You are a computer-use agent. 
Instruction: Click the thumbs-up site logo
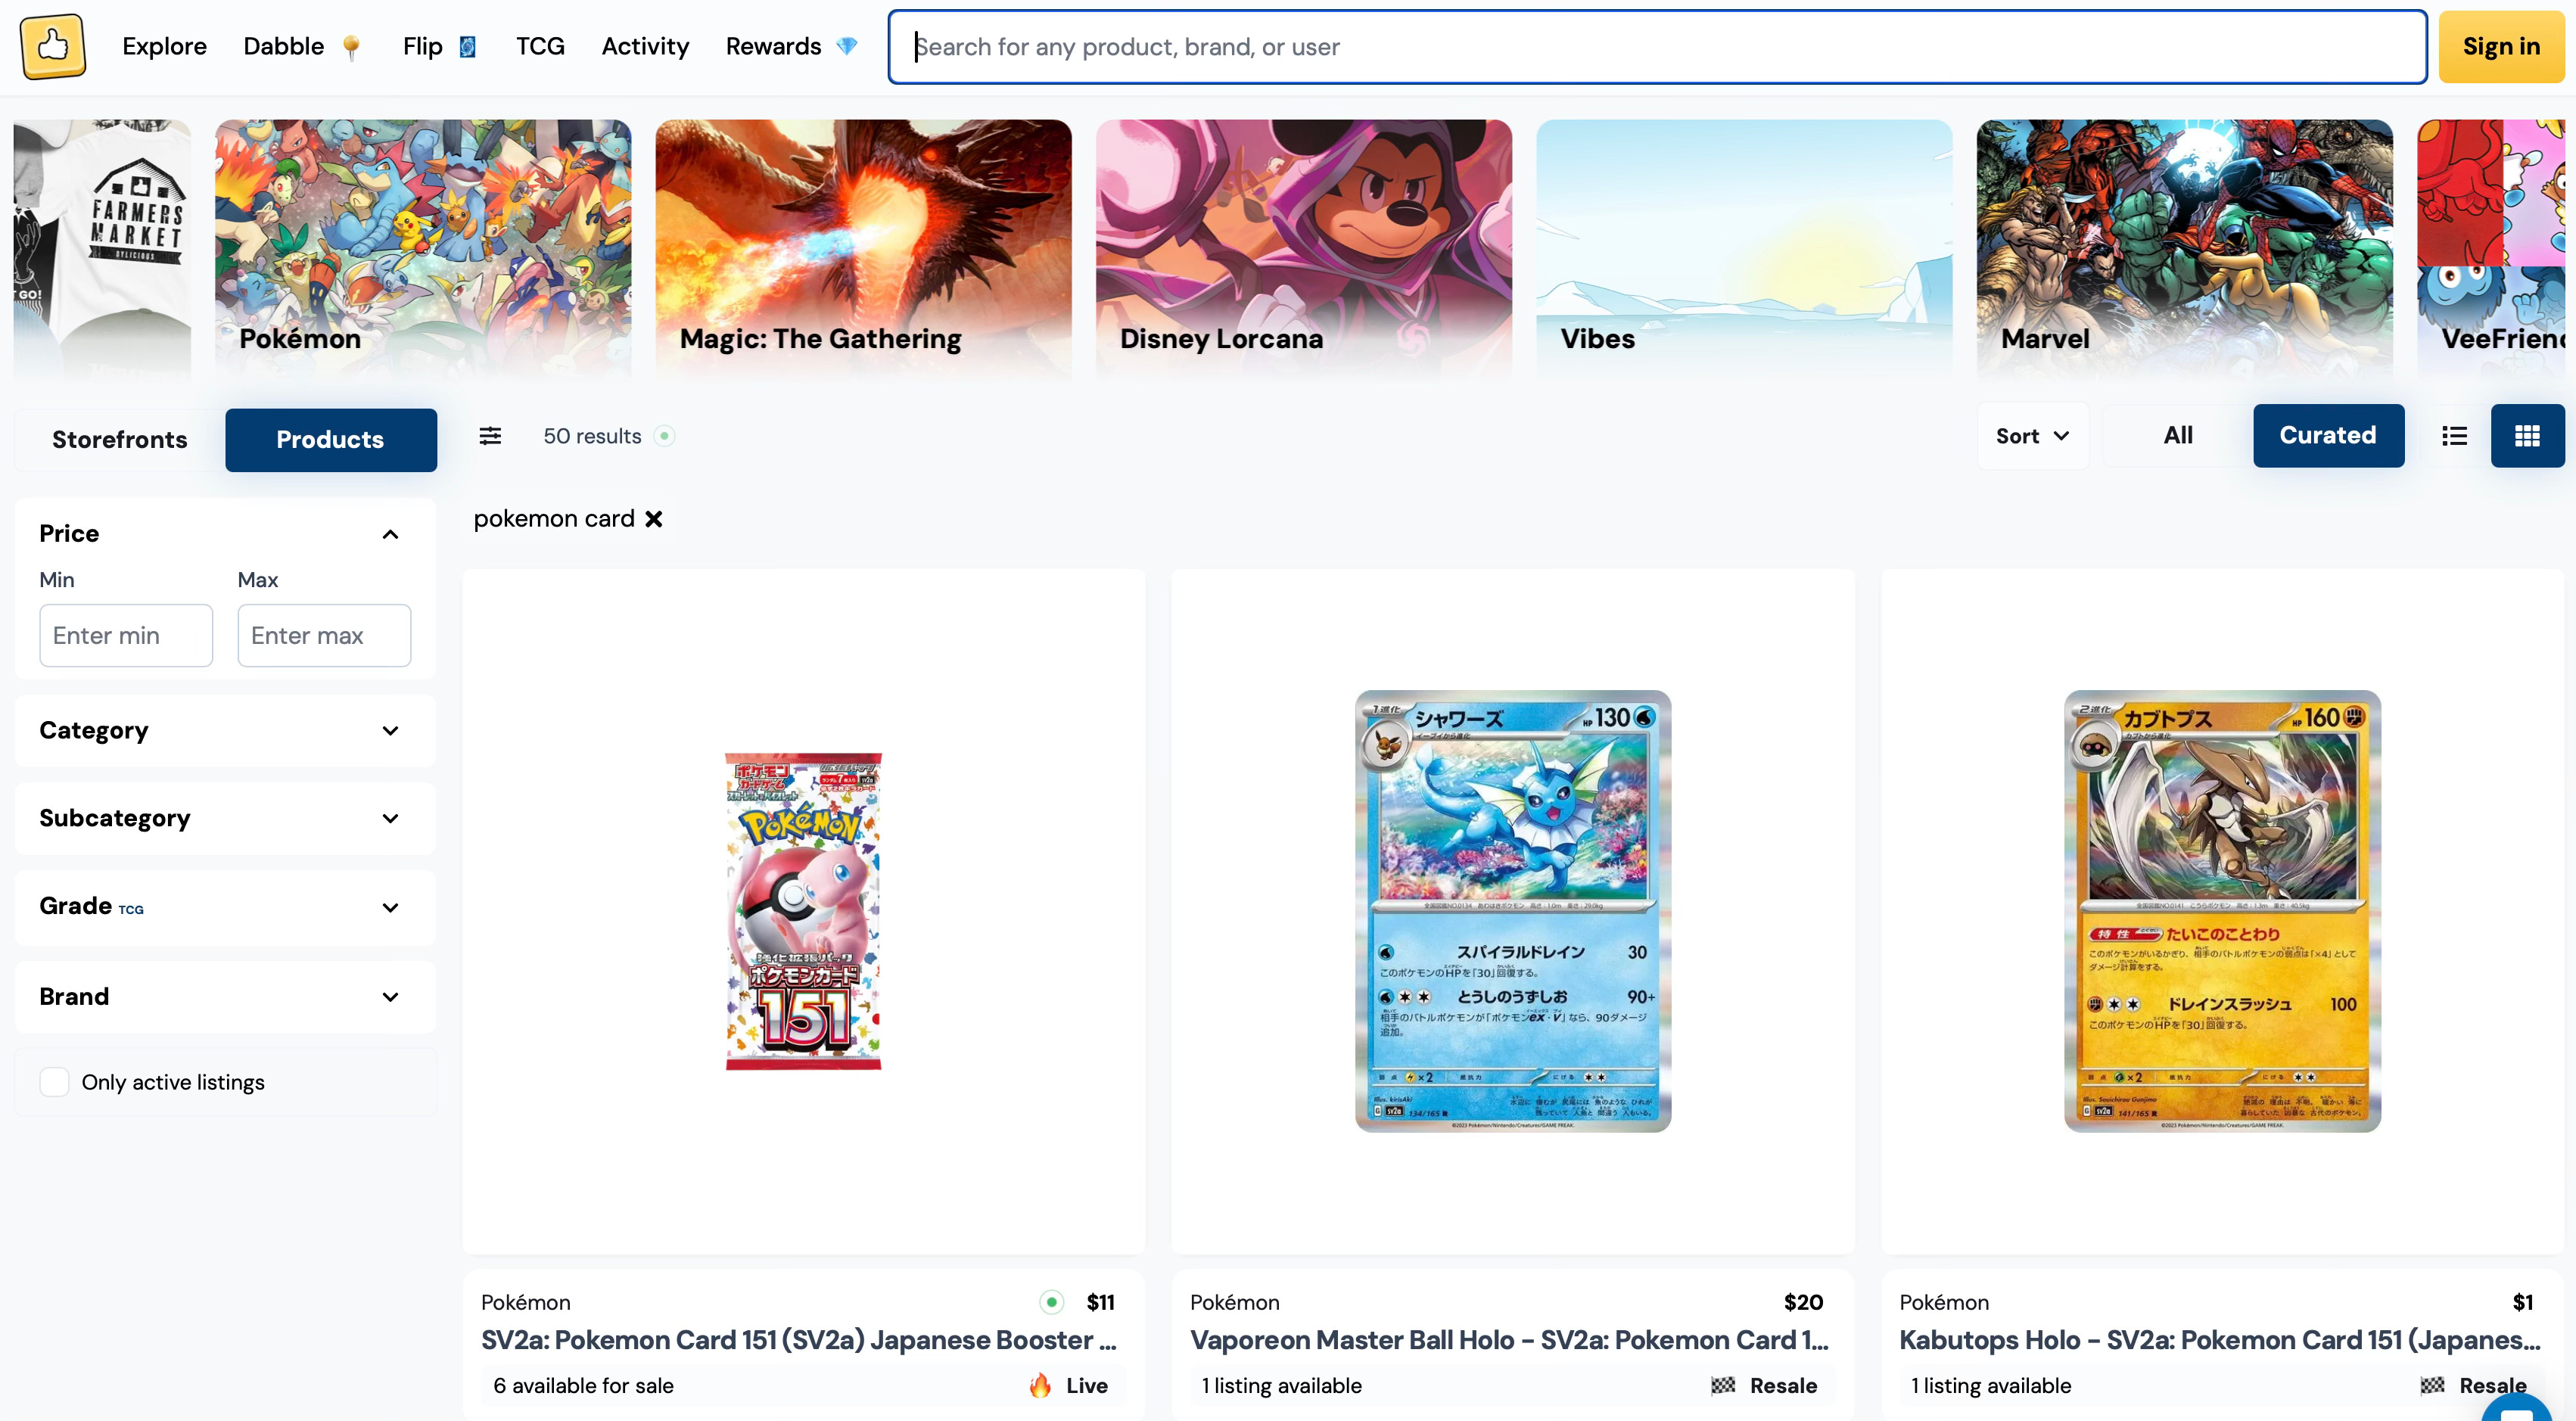[x=53, y=46]
